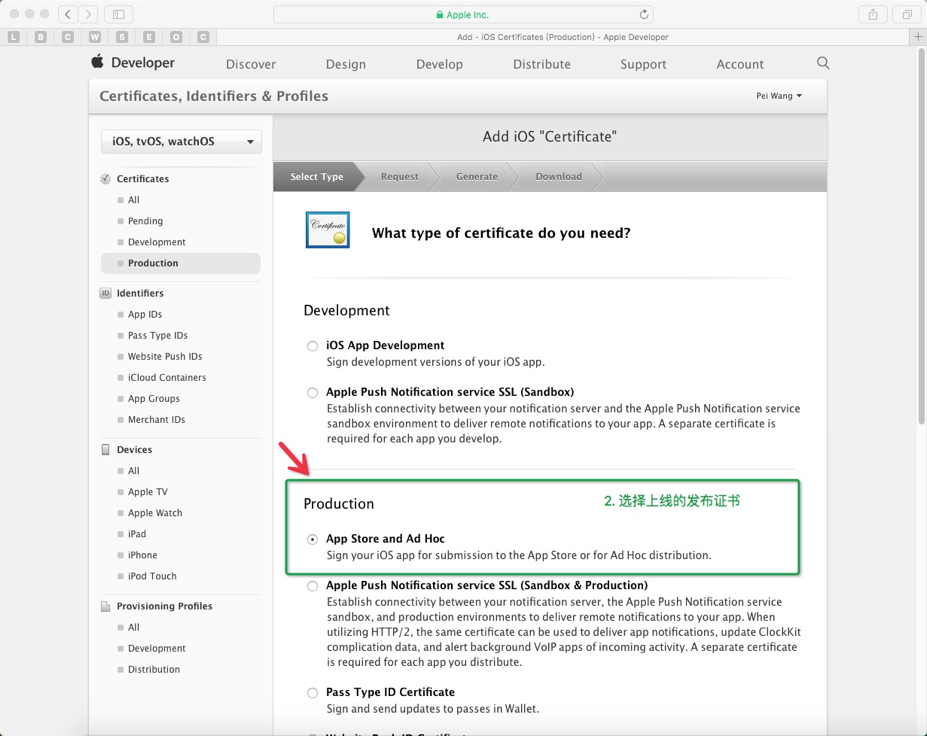Screen dimensions: 927x736
Task: Open the Design menu
Action: click(x=346, y=64)
